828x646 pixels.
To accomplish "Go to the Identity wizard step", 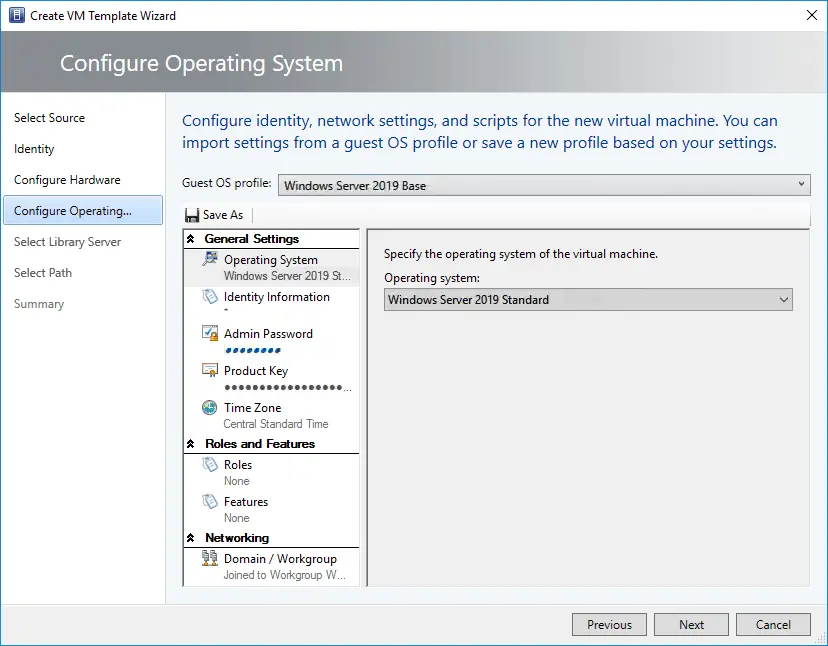I will (34, 149).
